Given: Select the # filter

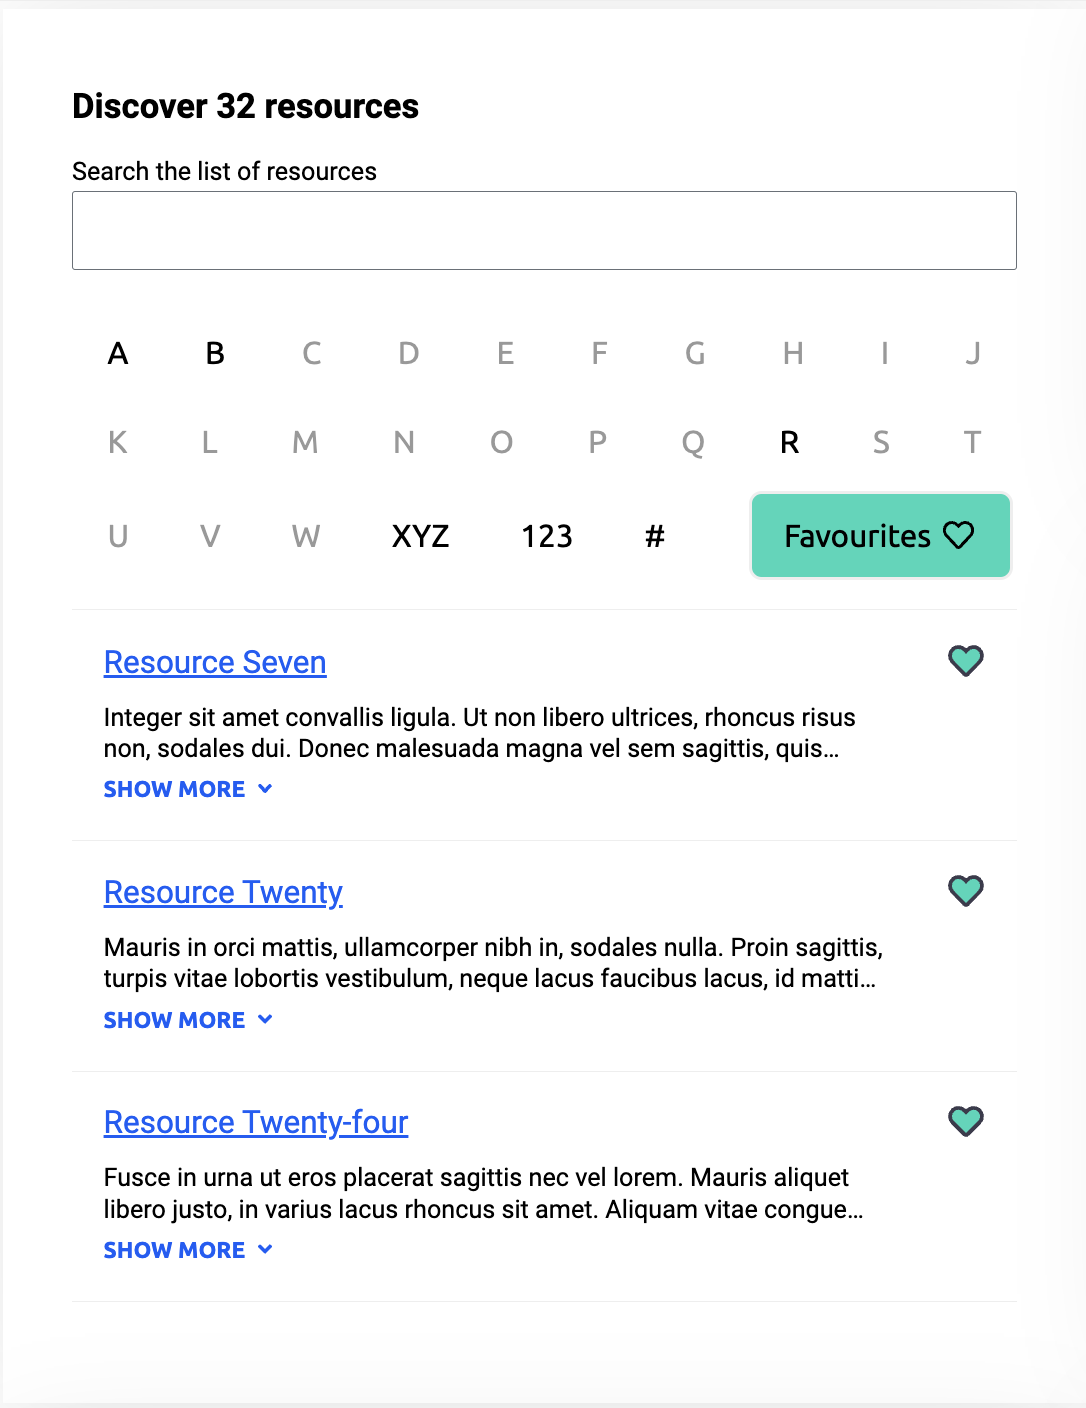Looking at the screenshot, I should (x=655, y=536).
